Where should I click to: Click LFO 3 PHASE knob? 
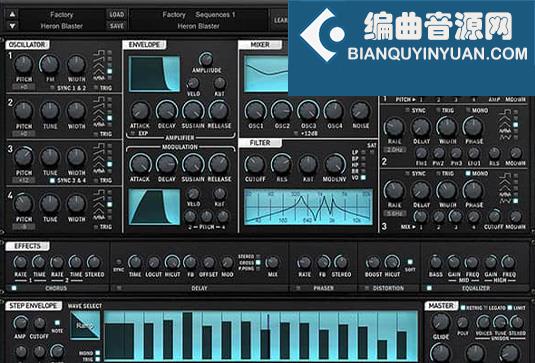pyautogui.click(x=474, y=190)
